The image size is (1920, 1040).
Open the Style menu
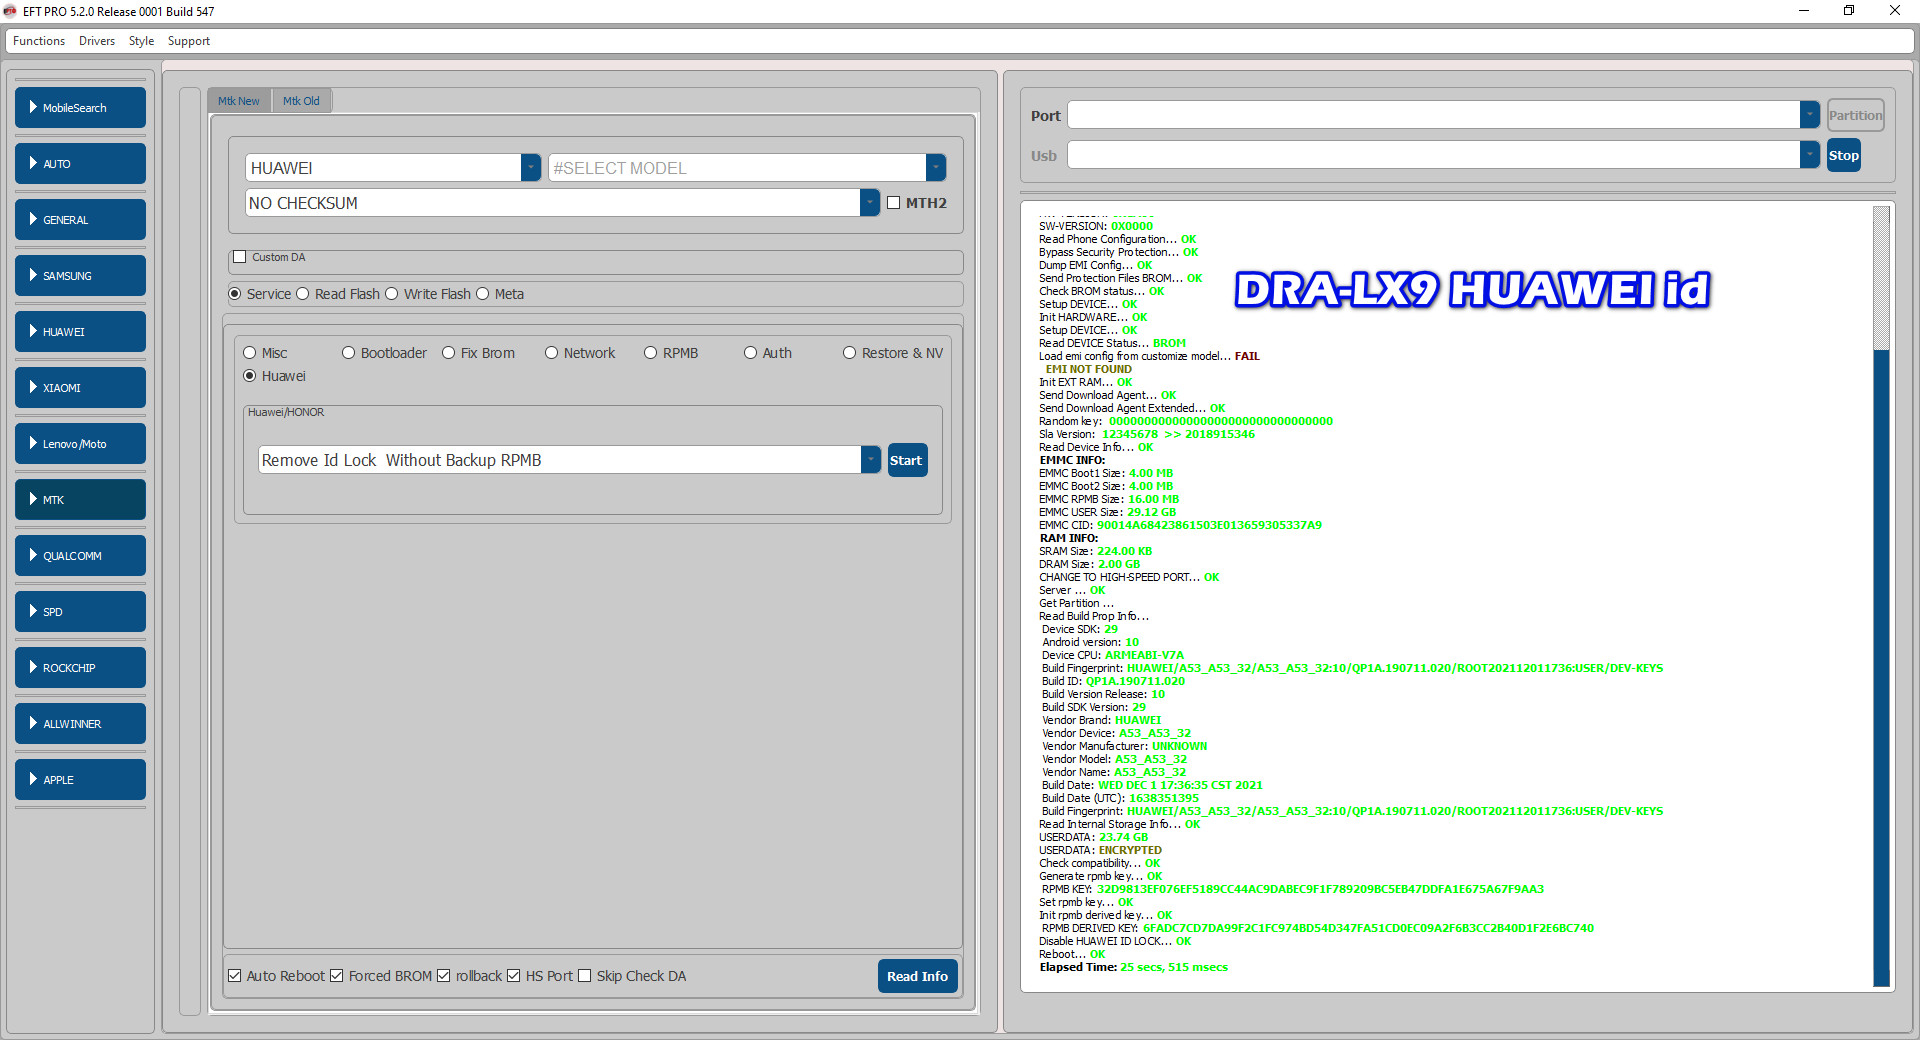click(141, 41)
